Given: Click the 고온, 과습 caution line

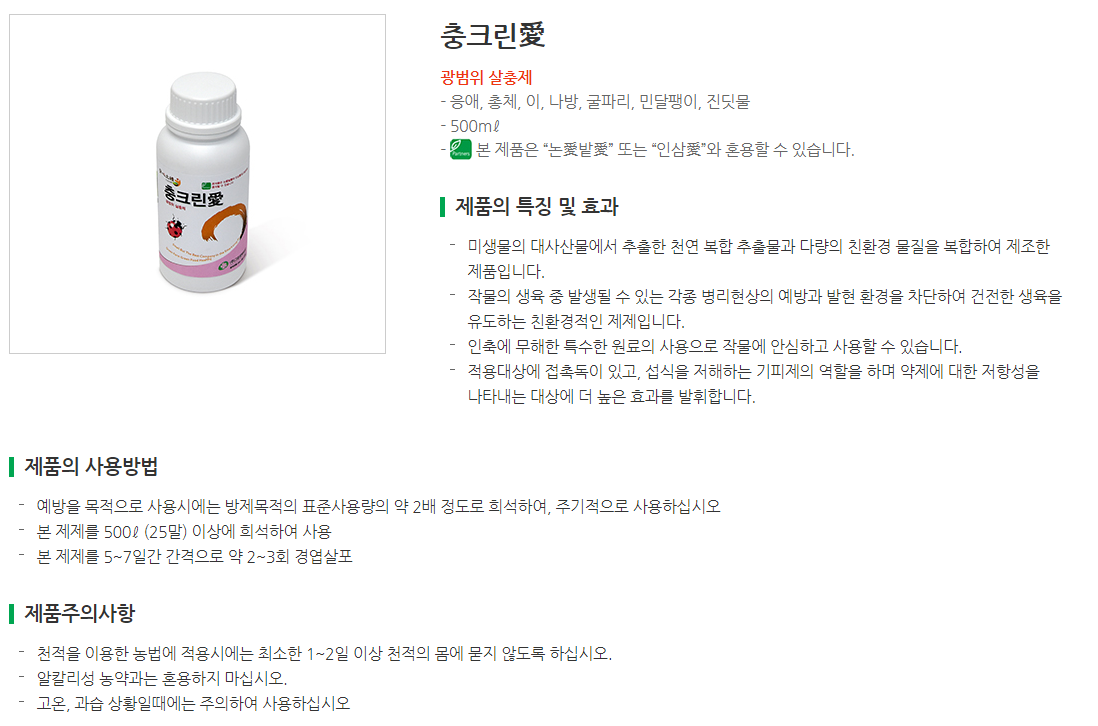Looking at the screenshot, I should click(x=193, y=704).
